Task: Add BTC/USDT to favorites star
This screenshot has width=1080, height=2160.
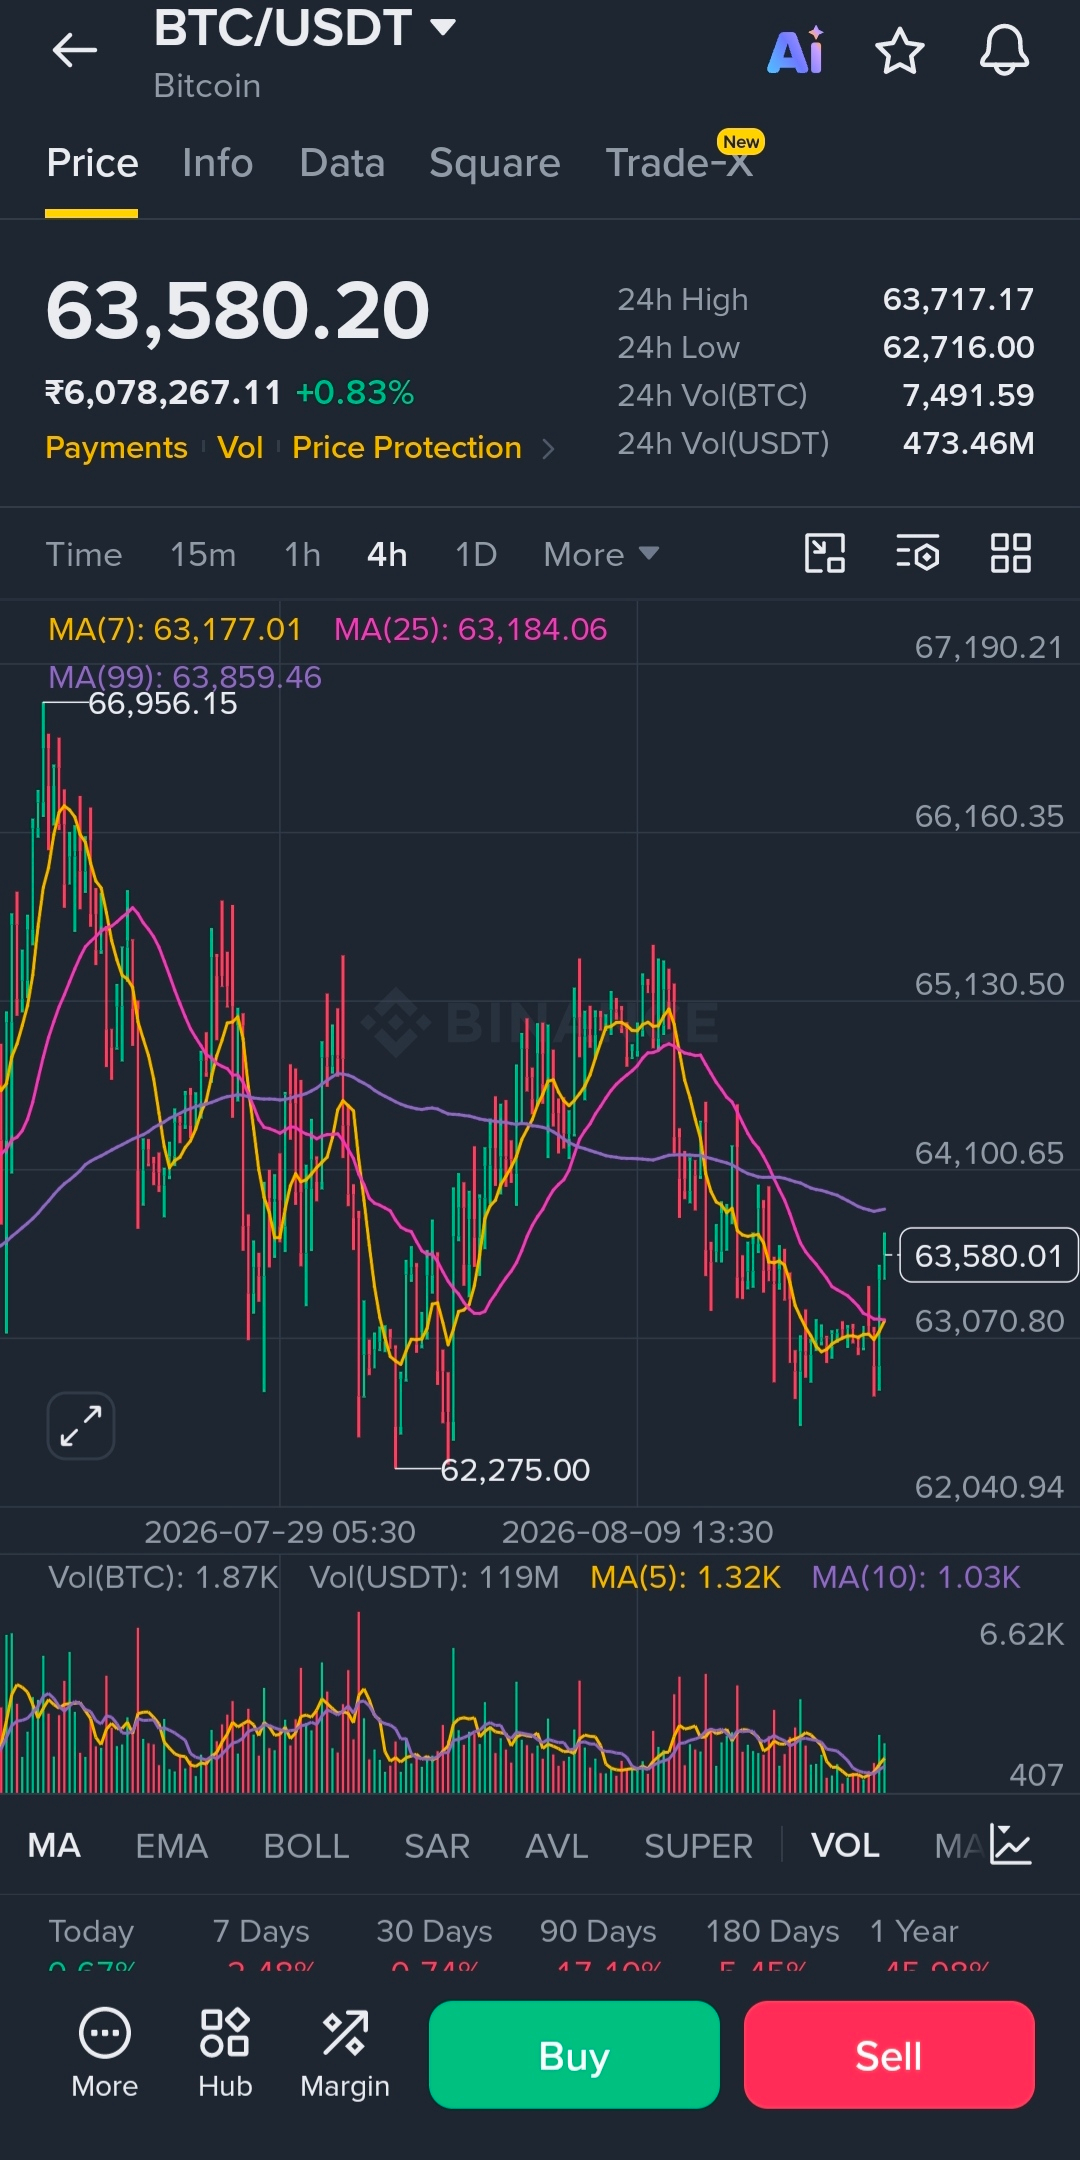Action: (900, 51)
